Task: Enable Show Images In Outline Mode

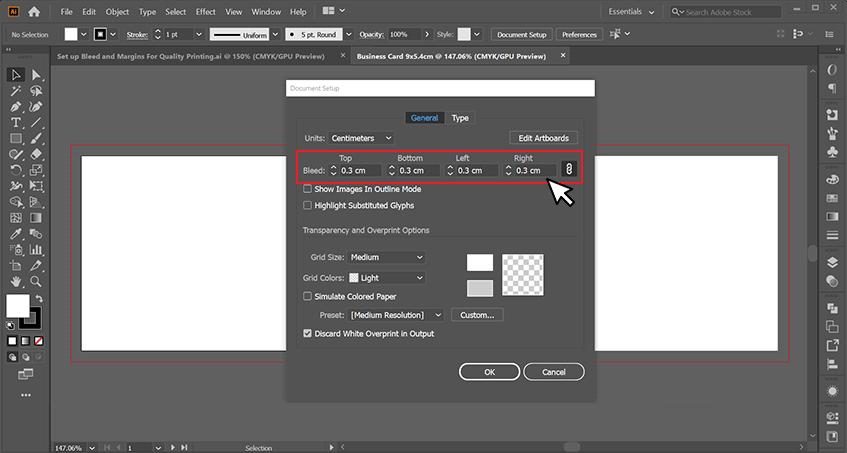Action: pos(308,189)
